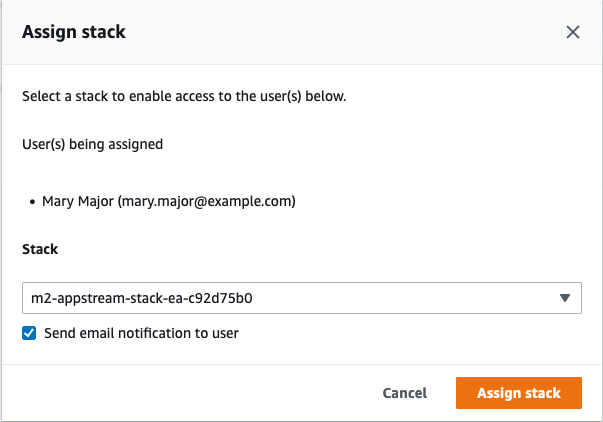The image size is (603, 422).
Task: Click the word 'Assign' on the orange button
Action: point(498,393)
